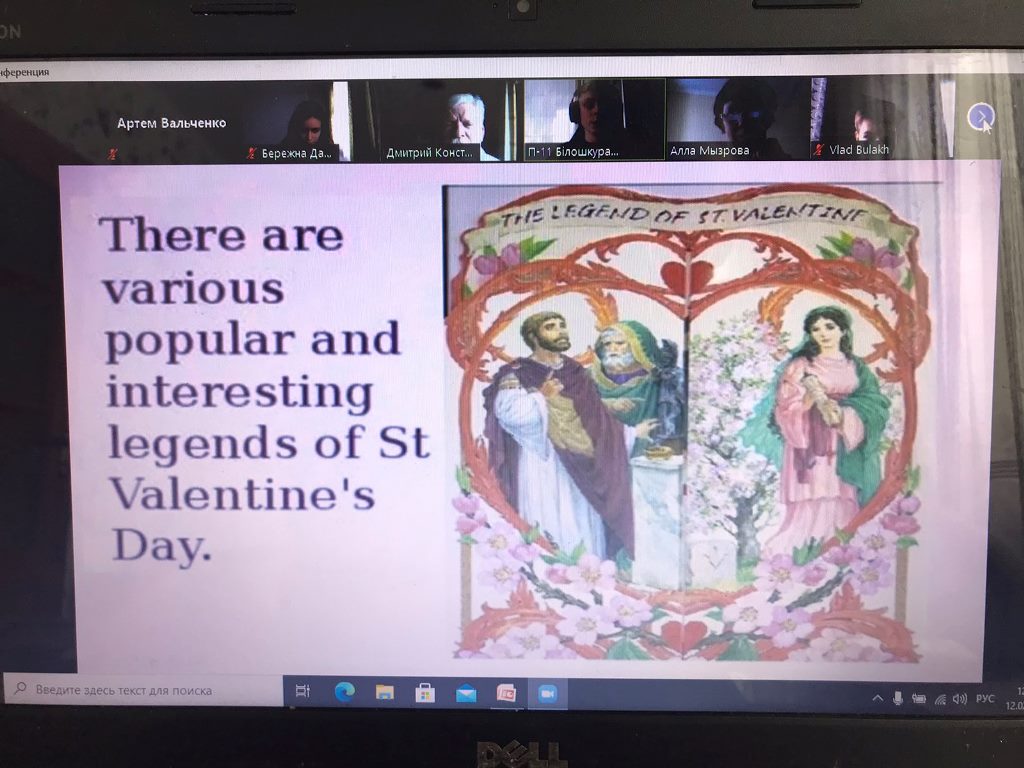Select the Алла Мызрова video tile
Screen dimensions: 1024x768
(x=738, y=119)
